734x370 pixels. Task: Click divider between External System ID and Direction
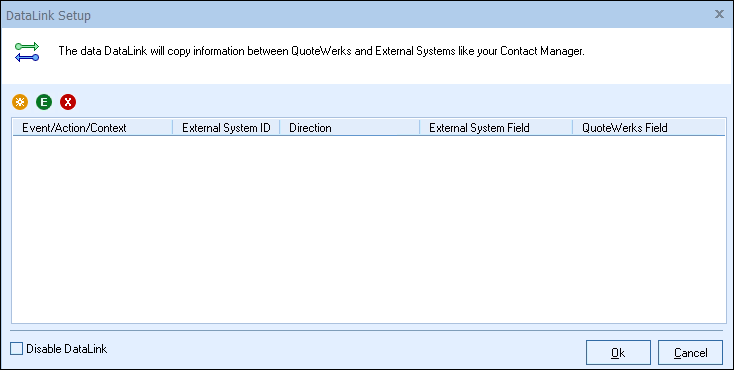point(279,127)
